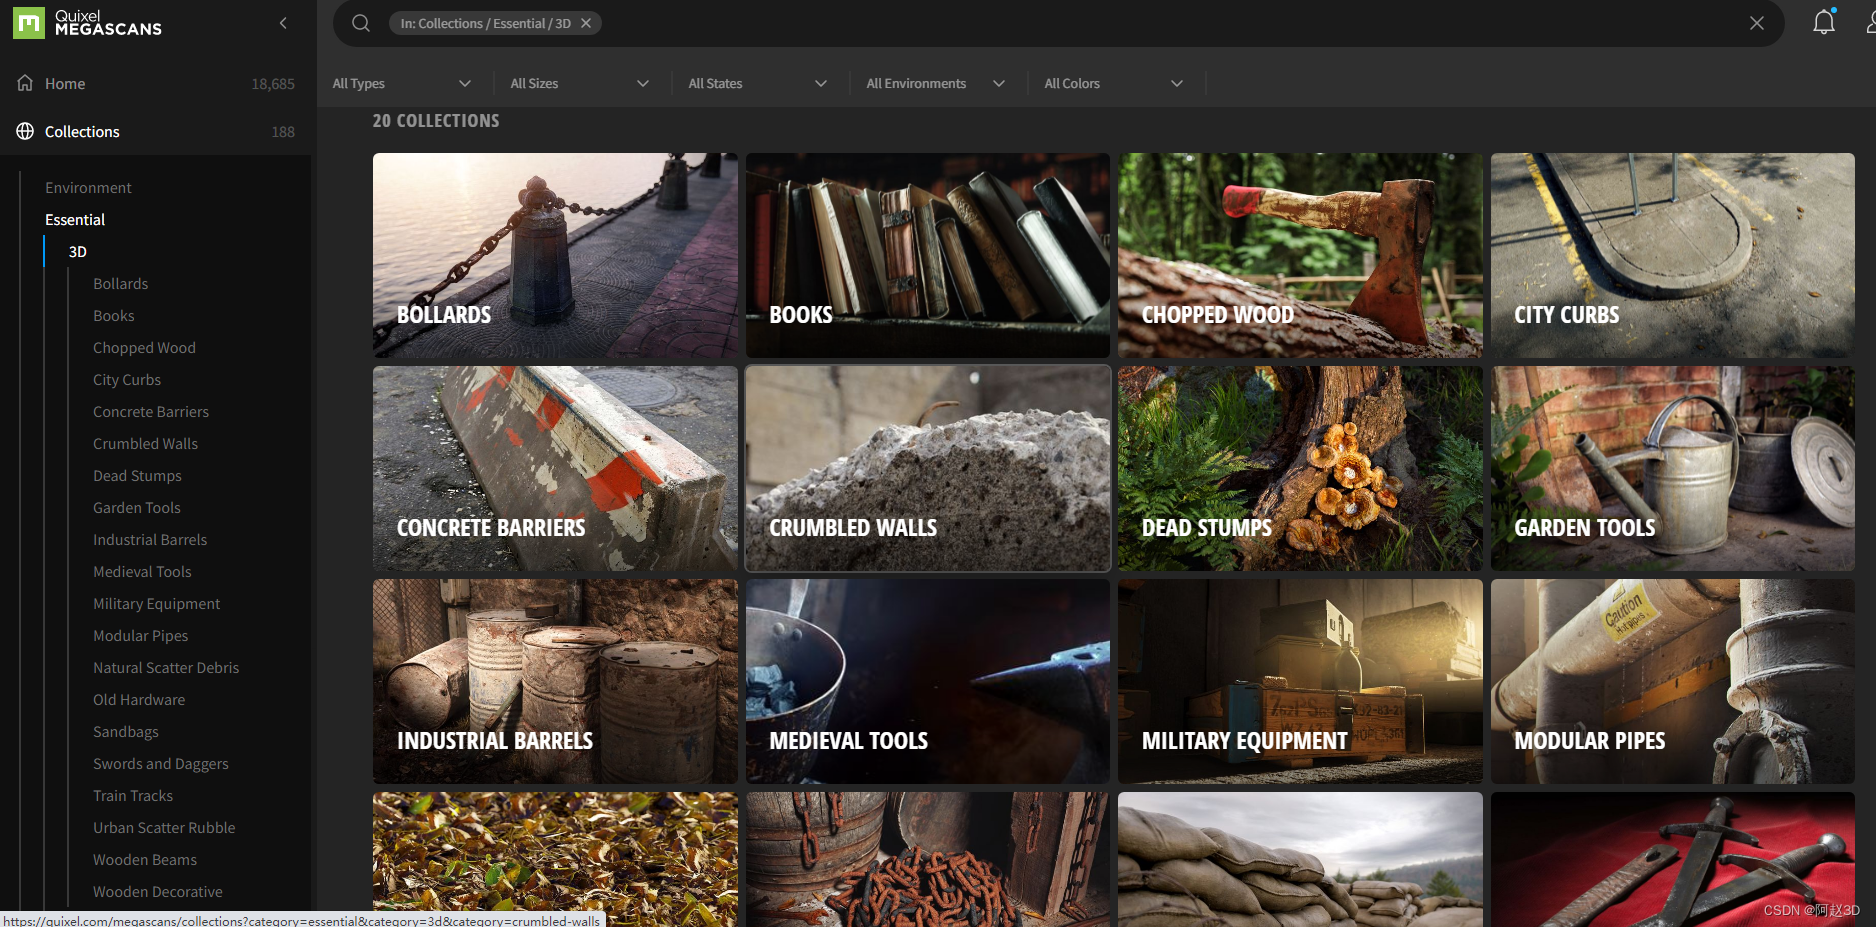Open Urban Scatter Rubble in sidebar
The height and width of the screenshot is (927, 1876).
[x=164, y=827]
